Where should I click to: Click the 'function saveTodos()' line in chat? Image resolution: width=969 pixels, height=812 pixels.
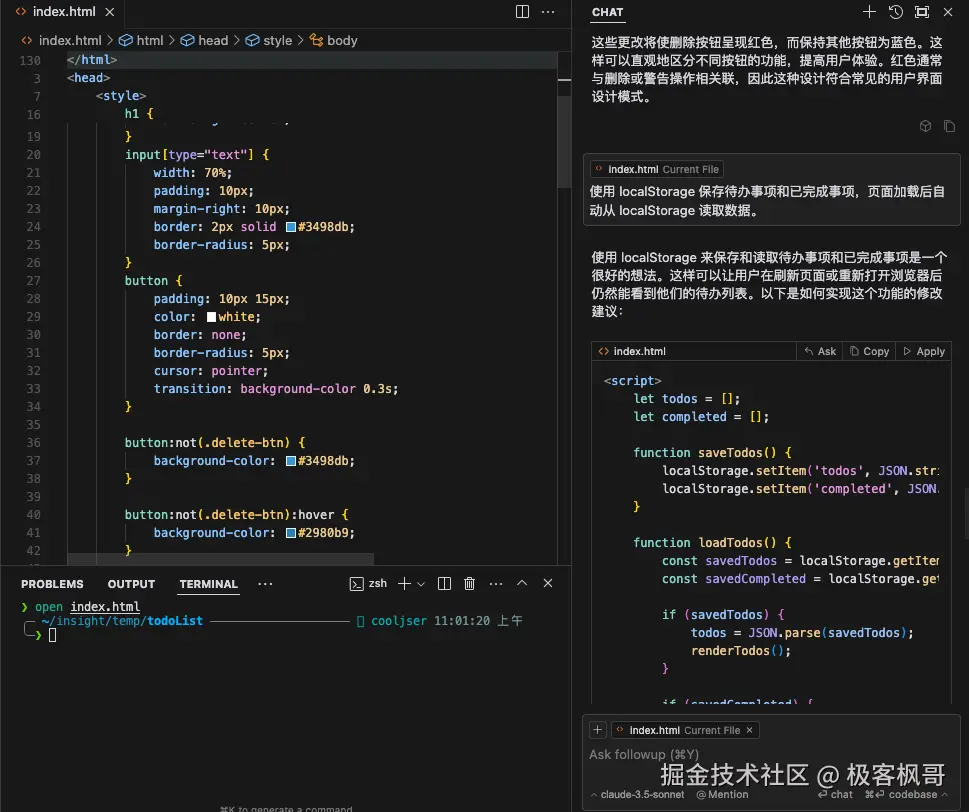(712, 452)
